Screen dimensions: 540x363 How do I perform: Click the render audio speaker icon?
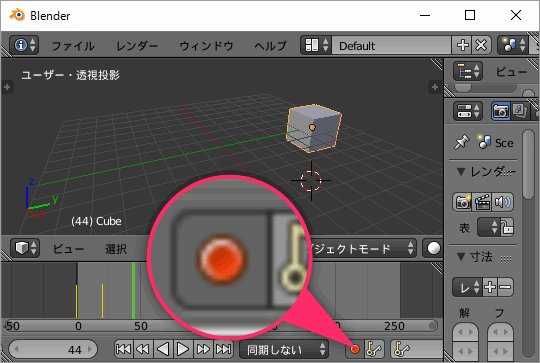[x=502, y=202]
